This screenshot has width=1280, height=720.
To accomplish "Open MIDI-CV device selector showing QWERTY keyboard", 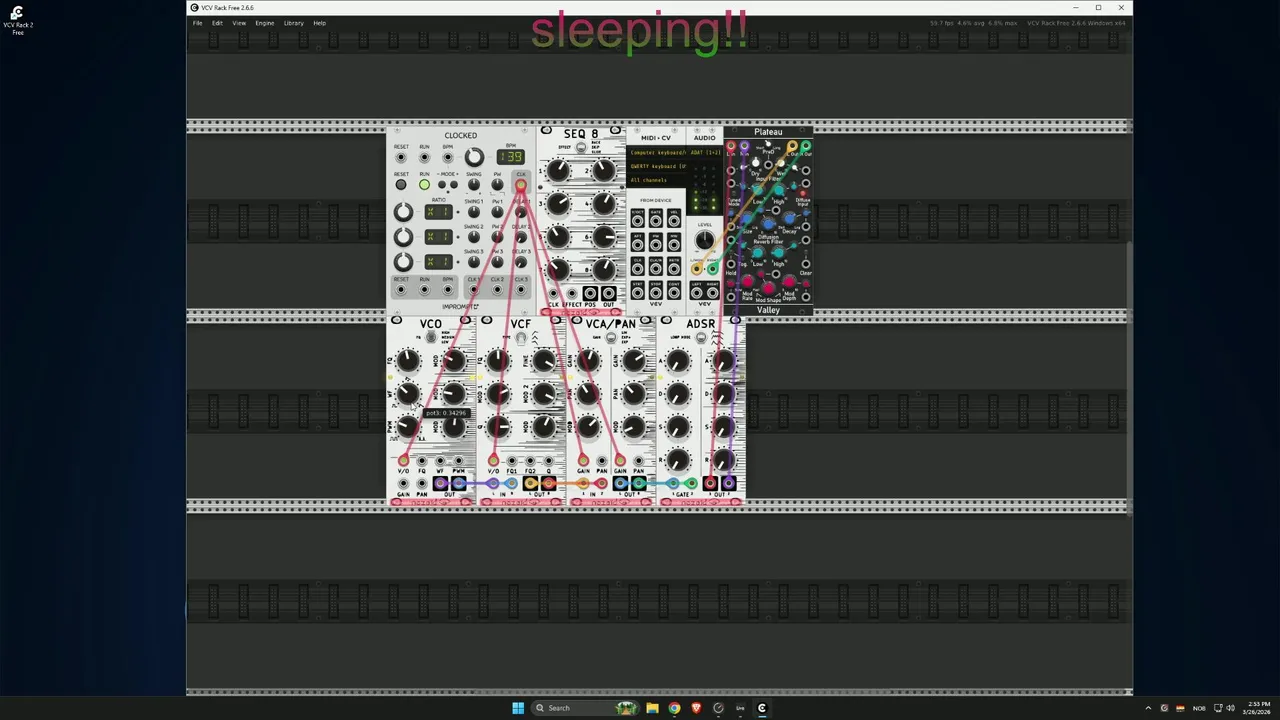I will 657,166.
